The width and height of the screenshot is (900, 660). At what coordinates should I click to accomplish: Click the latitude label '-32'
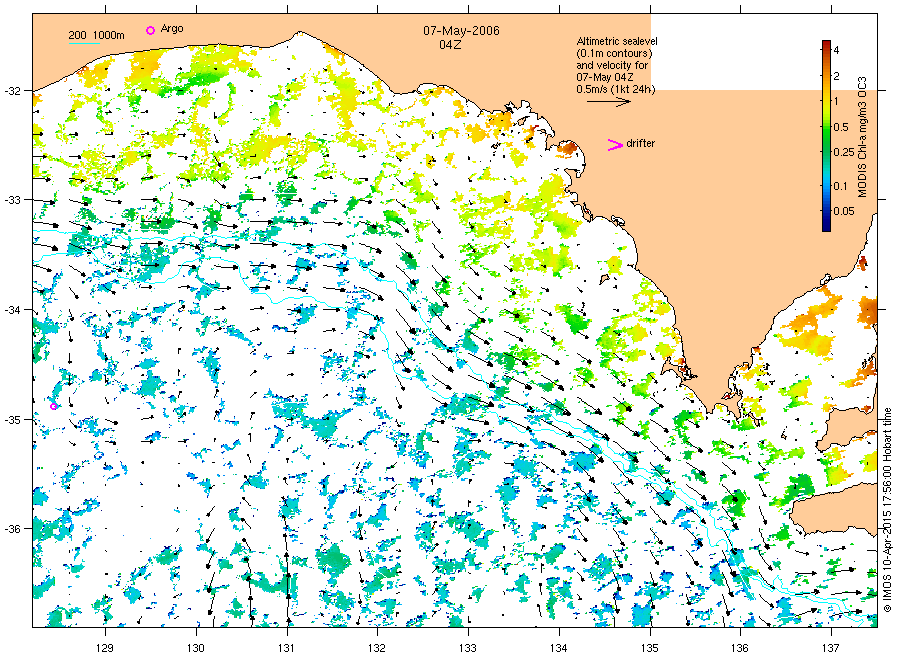point(12,91)
